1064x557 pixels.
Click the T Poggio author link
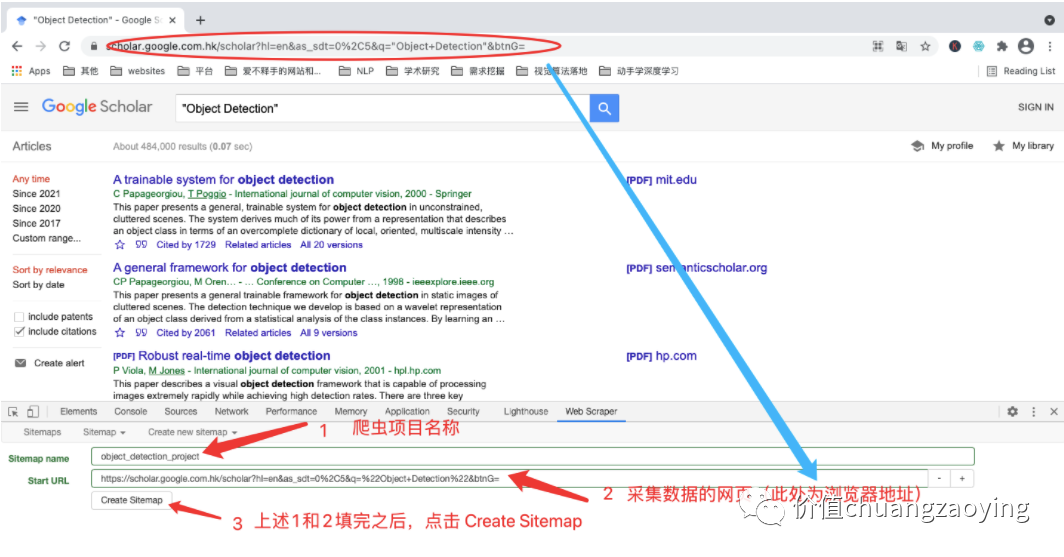pos(207,194)
